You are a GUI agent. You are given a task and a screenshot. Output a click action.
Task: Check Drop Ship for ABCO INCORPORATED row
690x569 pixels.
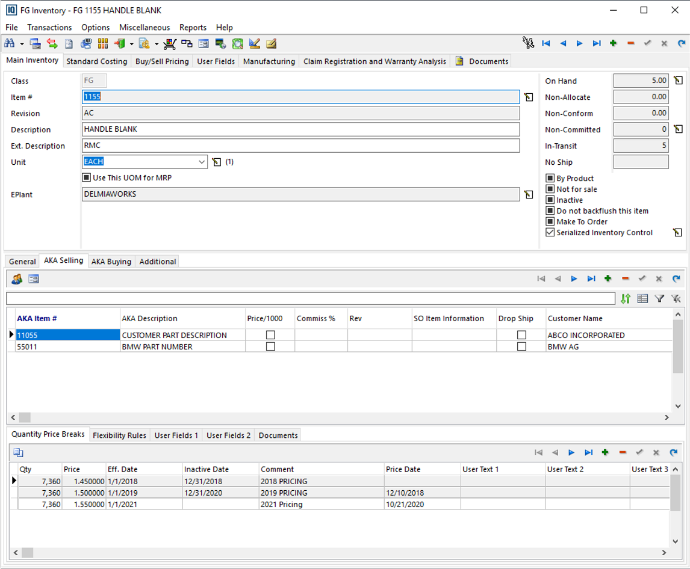coord(521,335)
